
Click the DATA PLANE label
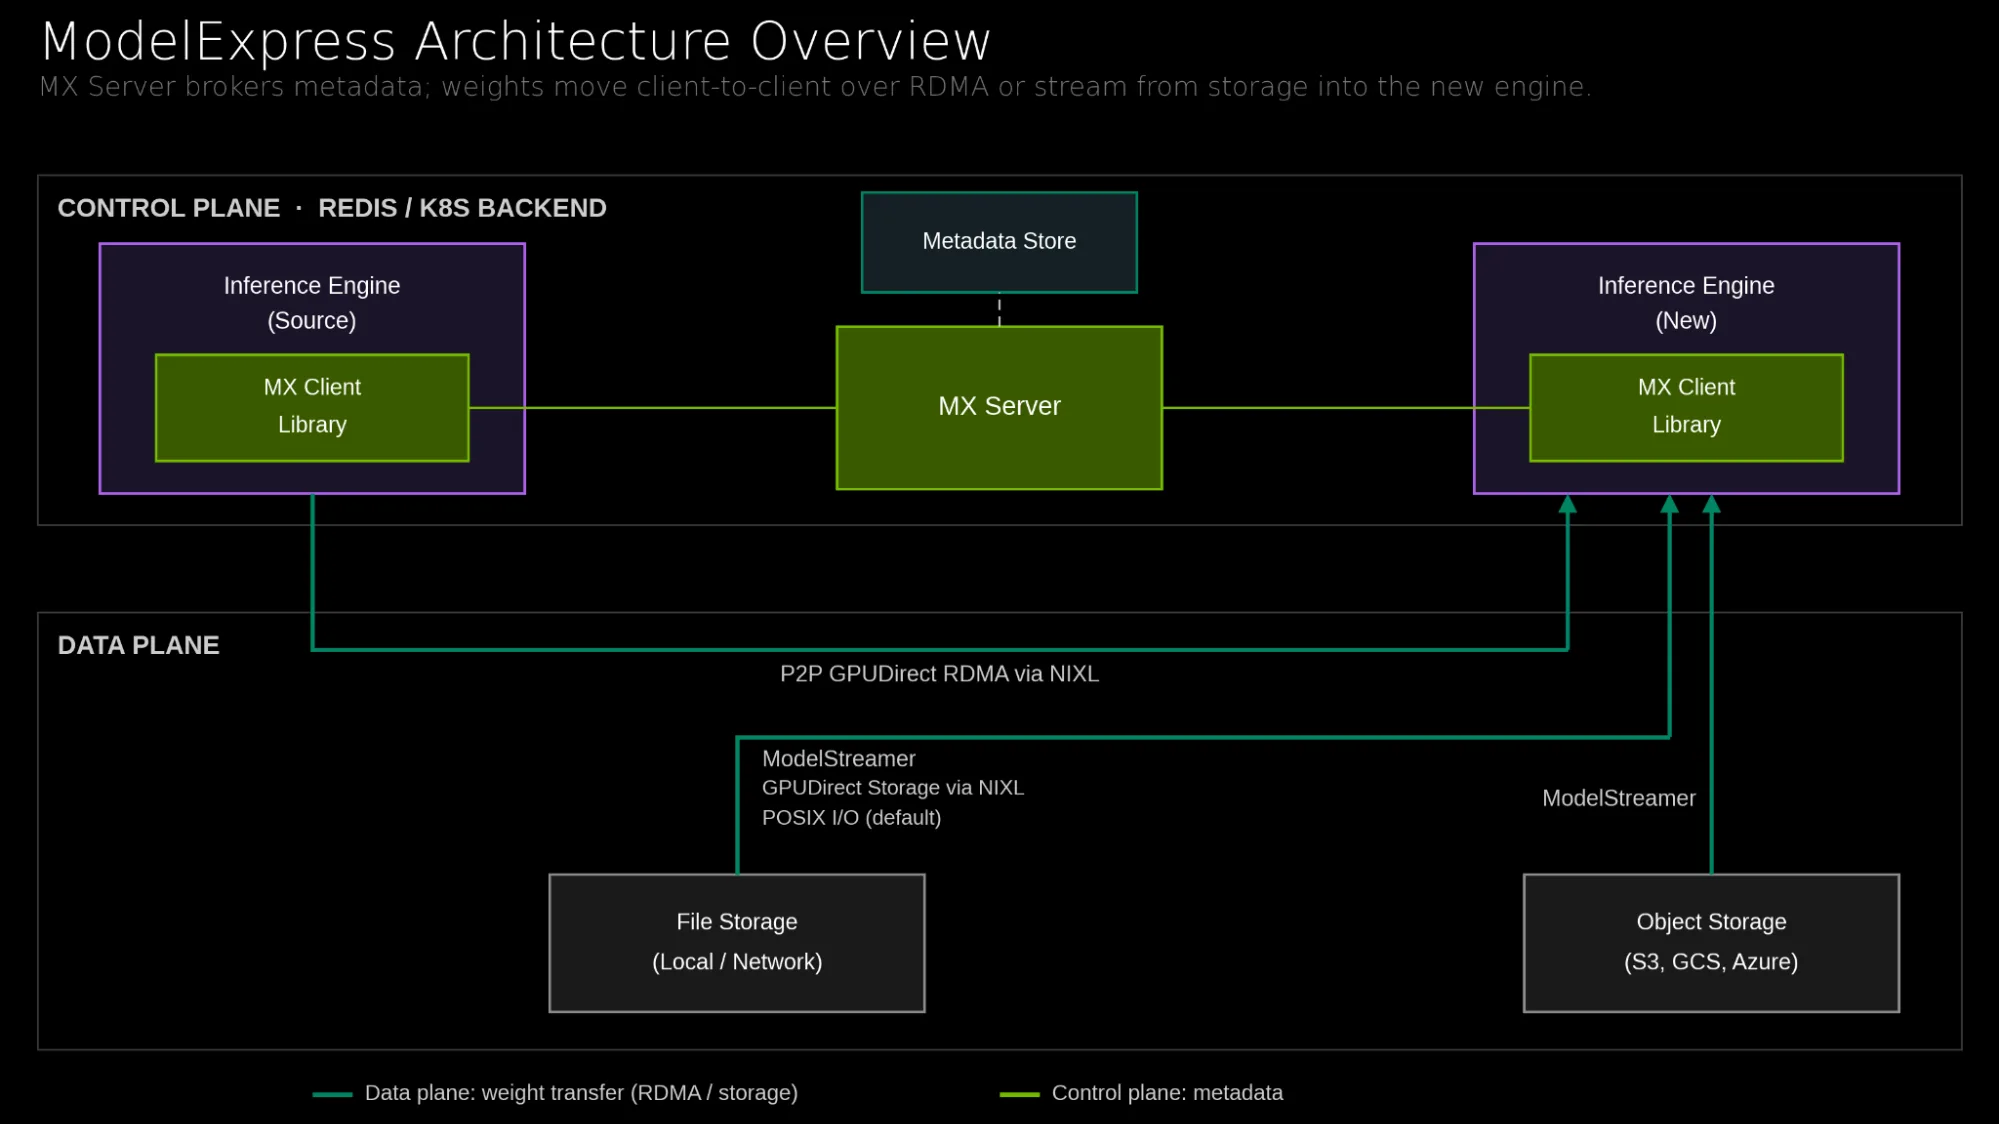(138, 646)
